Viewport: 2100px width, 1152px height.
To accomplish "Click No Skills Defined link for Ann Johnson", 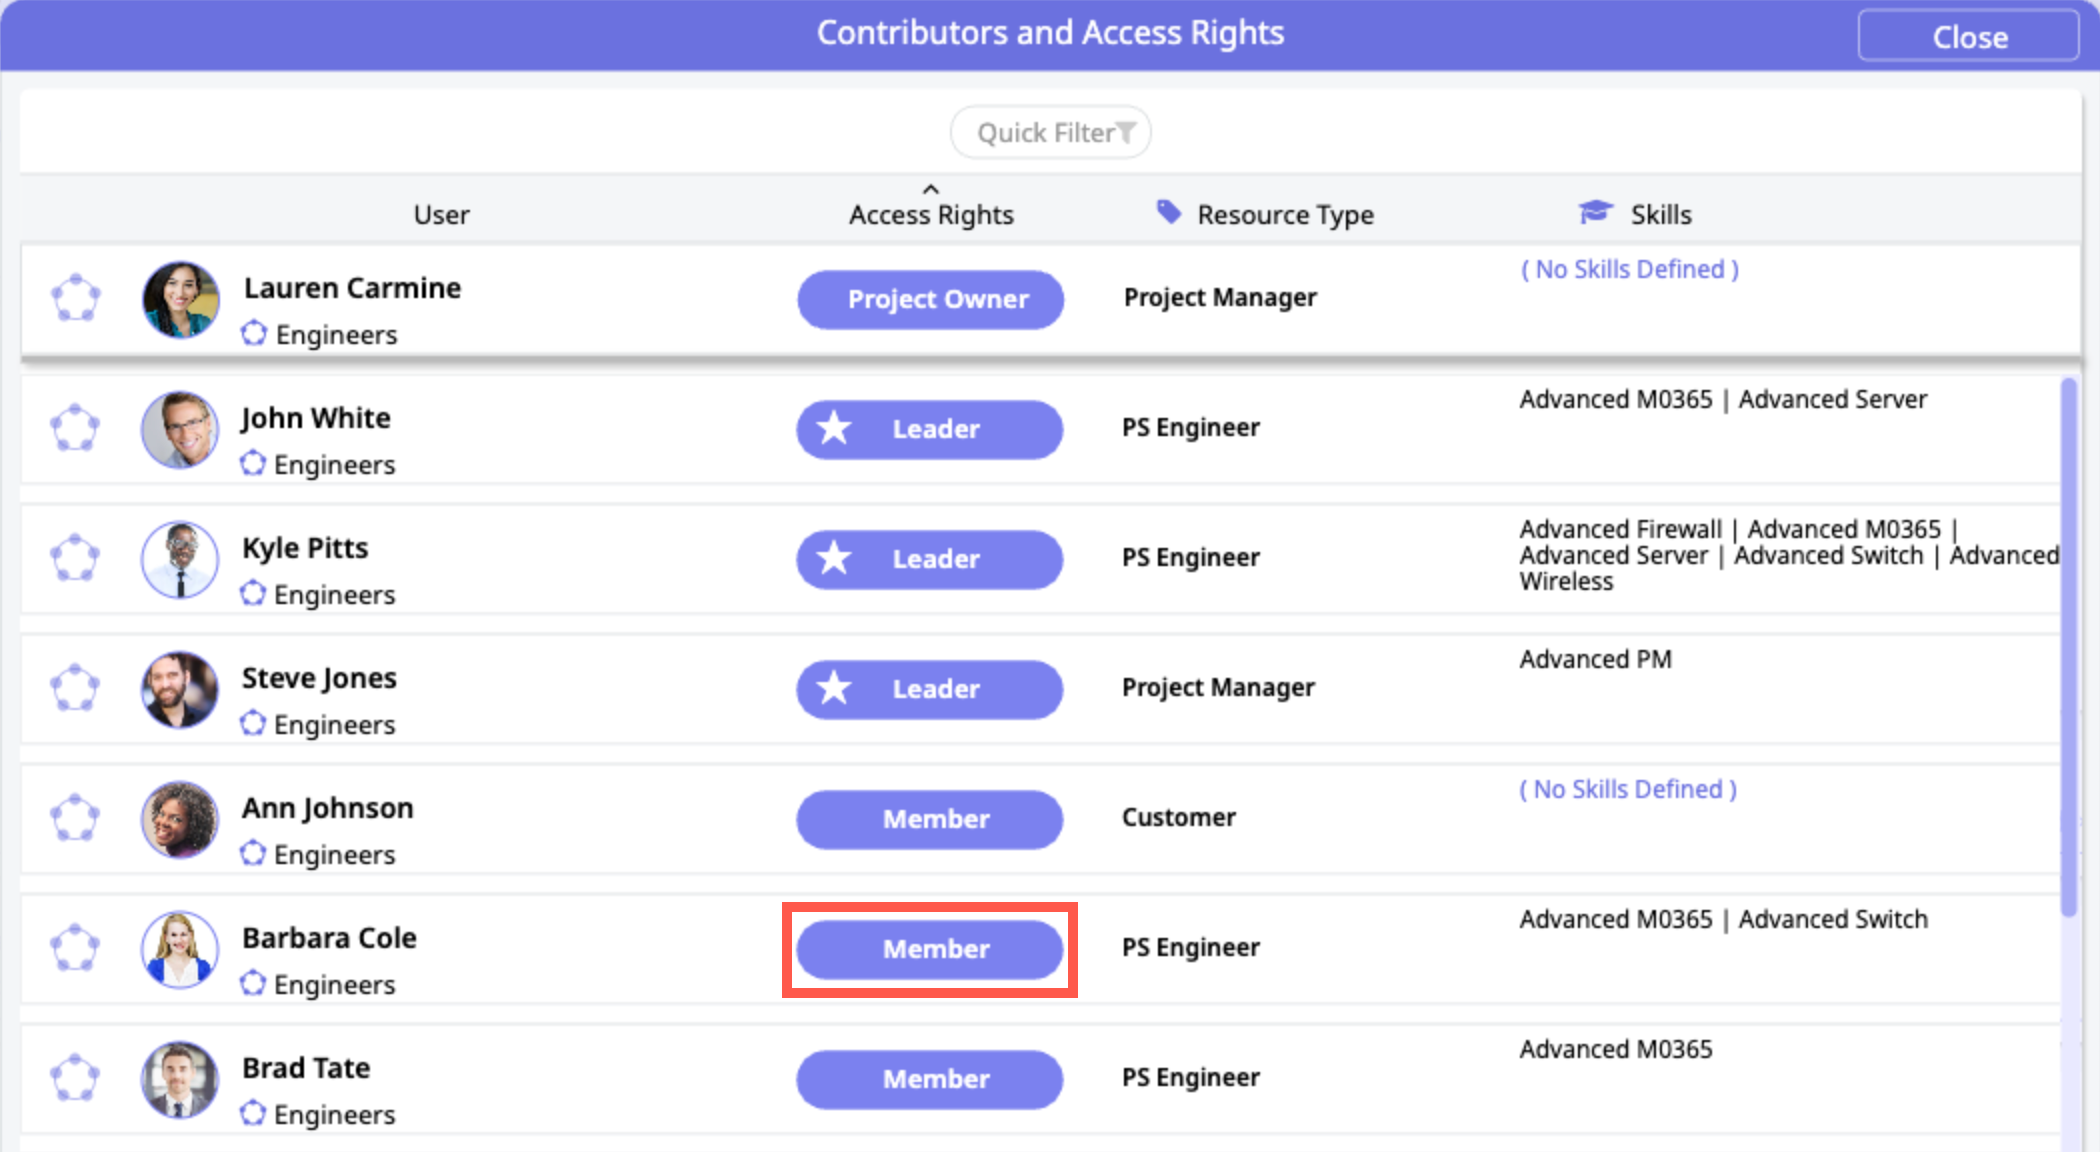I will [1628, 789].
